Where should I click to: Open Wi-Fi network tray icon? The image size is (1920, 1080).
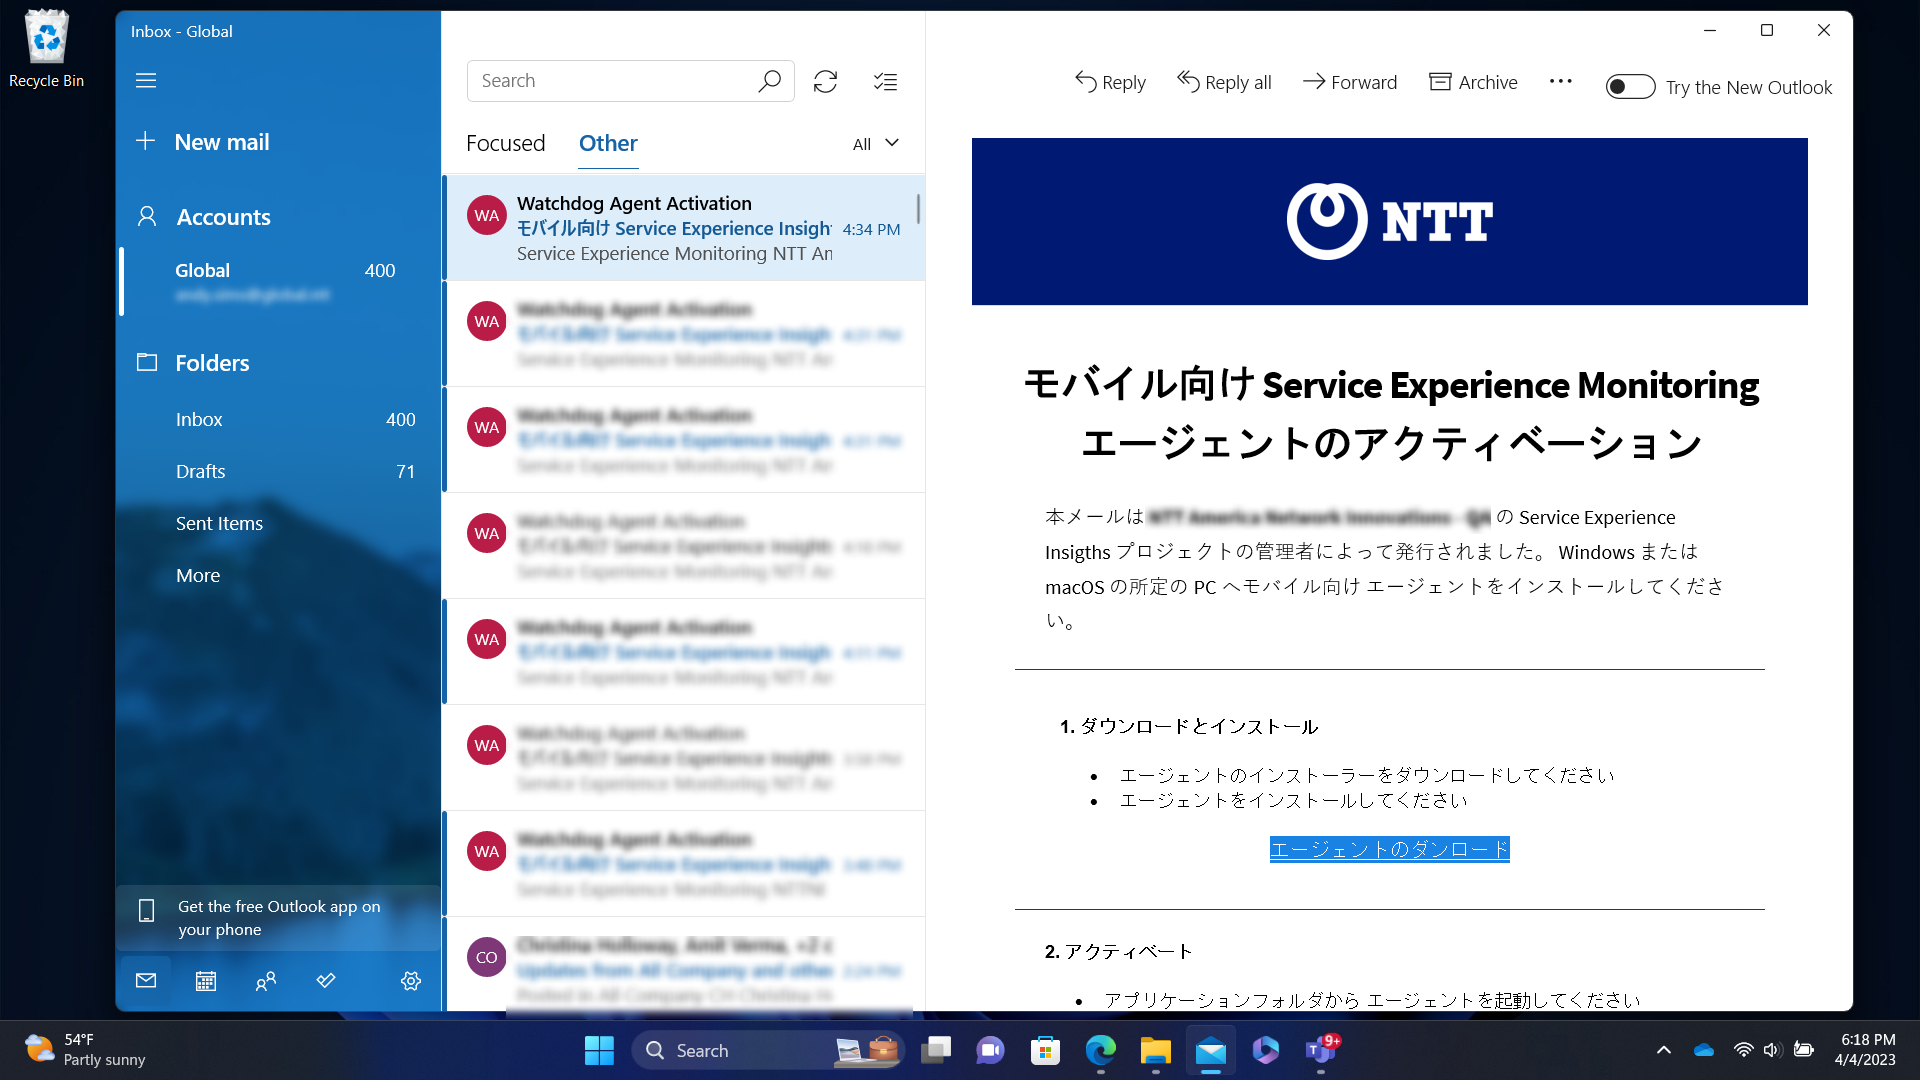point(1743,1050)
